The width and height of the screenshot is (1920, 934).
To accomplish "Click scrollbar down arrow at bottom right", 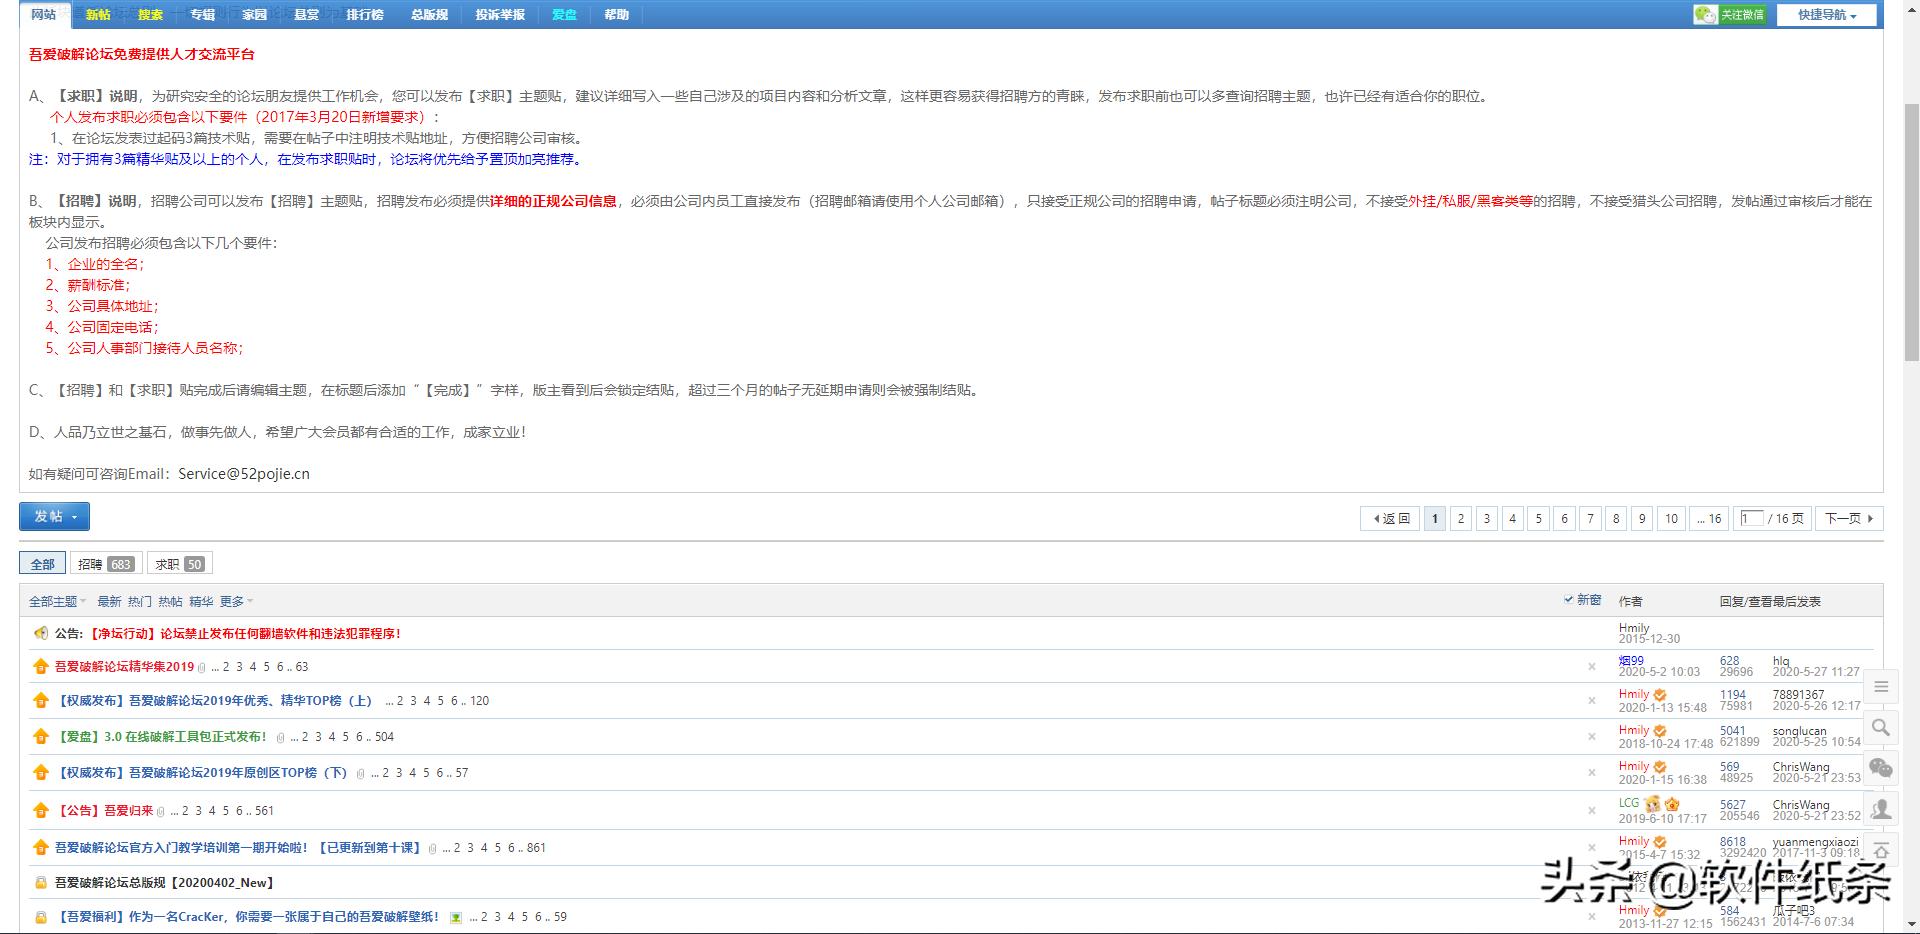I will (1911, 925).
